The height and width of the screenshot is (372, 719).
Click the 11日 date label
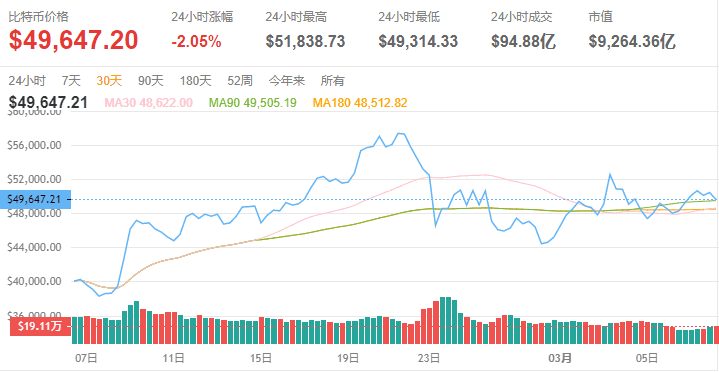pos(173,357)
